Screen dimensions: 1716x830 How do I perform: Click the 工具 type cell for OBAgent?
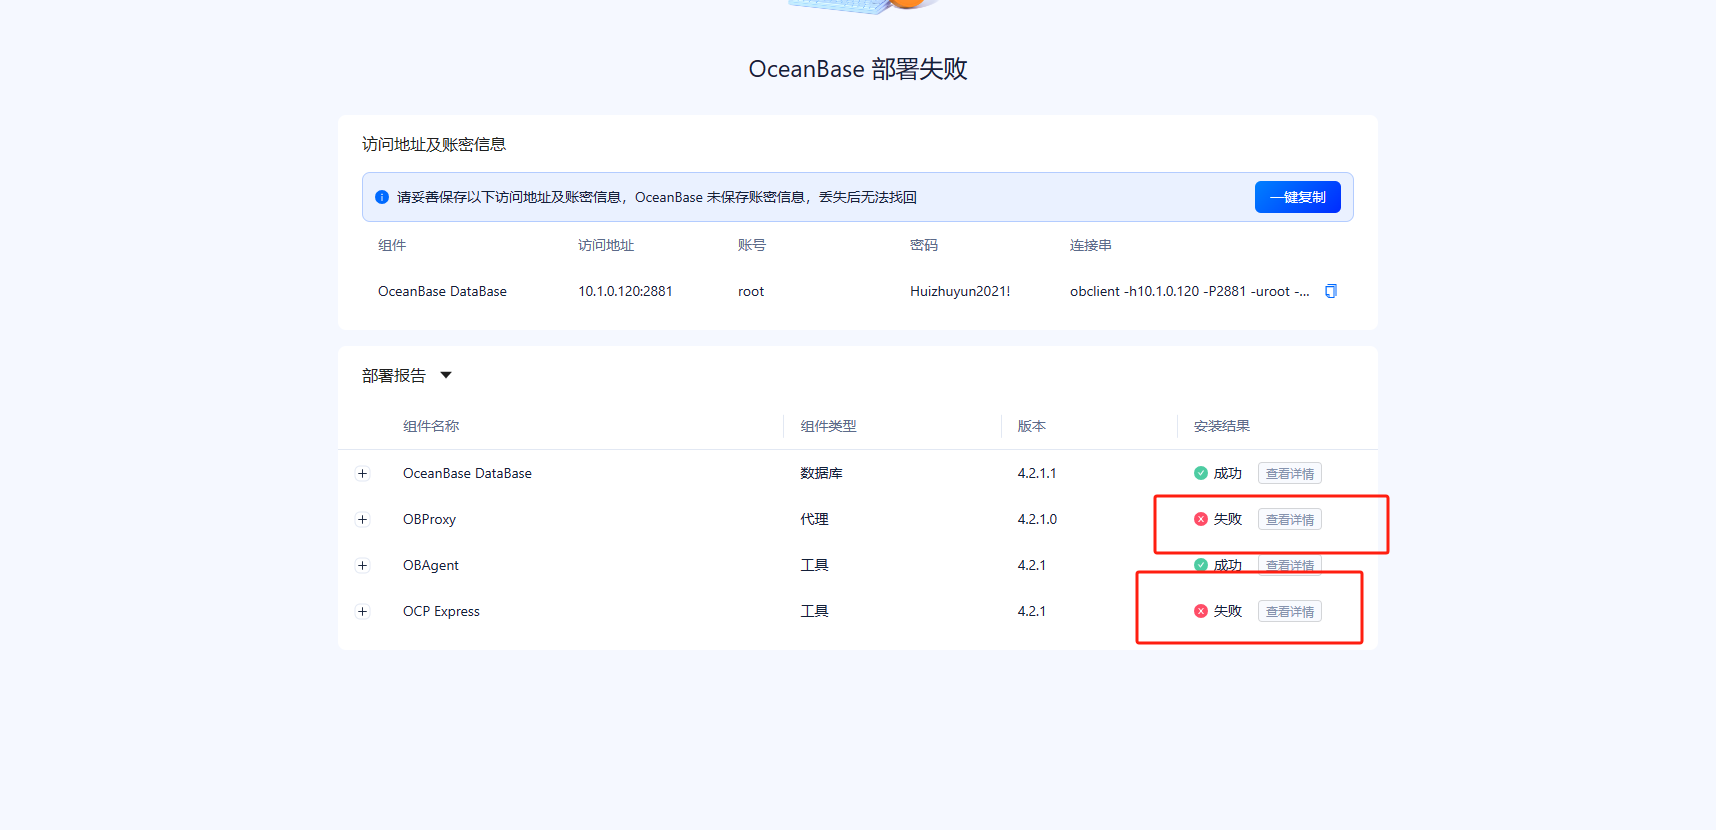tap(814, 565)
